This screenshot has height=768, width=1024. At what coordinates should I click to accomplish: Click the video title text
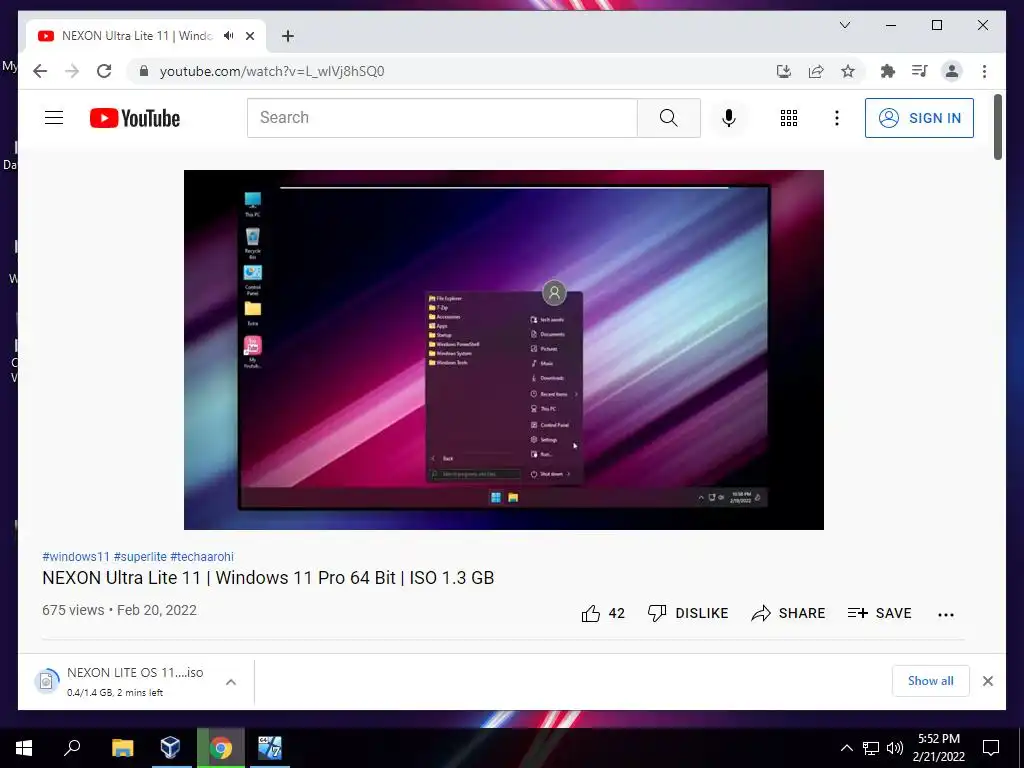(268, 578)
